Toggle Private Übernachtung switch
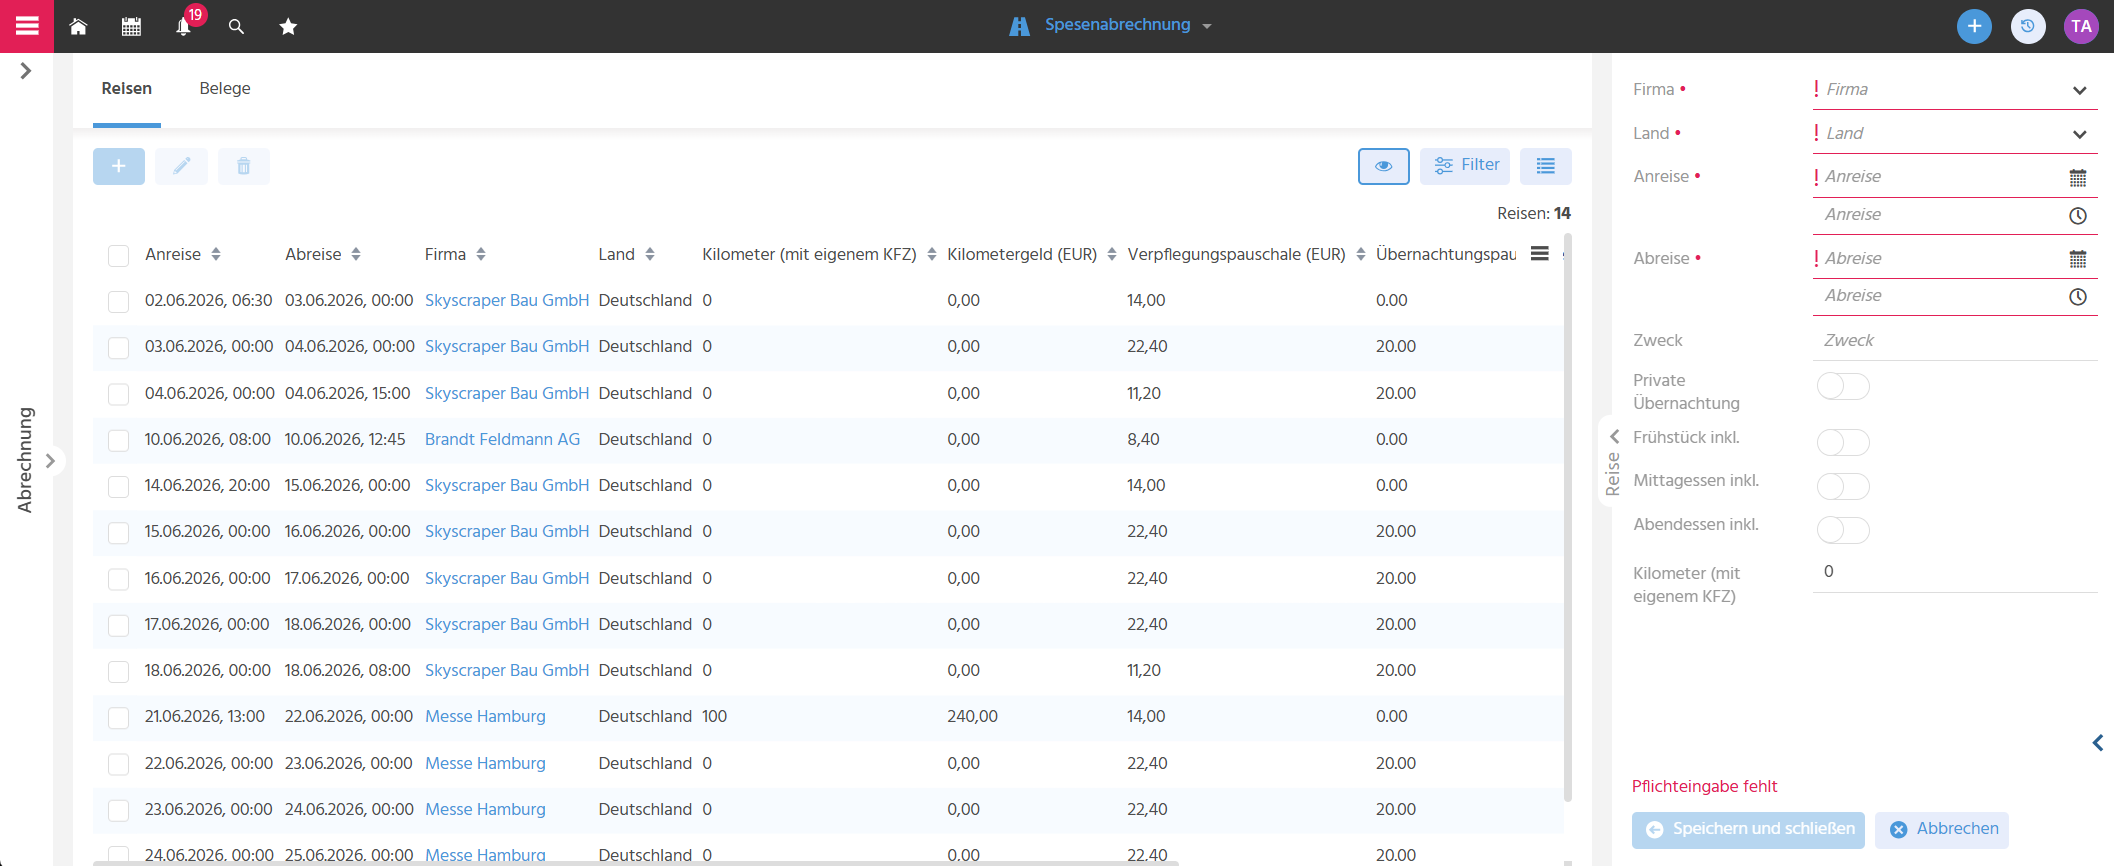This screenshot has height=866, width=2114. [x=1843, y=386]
